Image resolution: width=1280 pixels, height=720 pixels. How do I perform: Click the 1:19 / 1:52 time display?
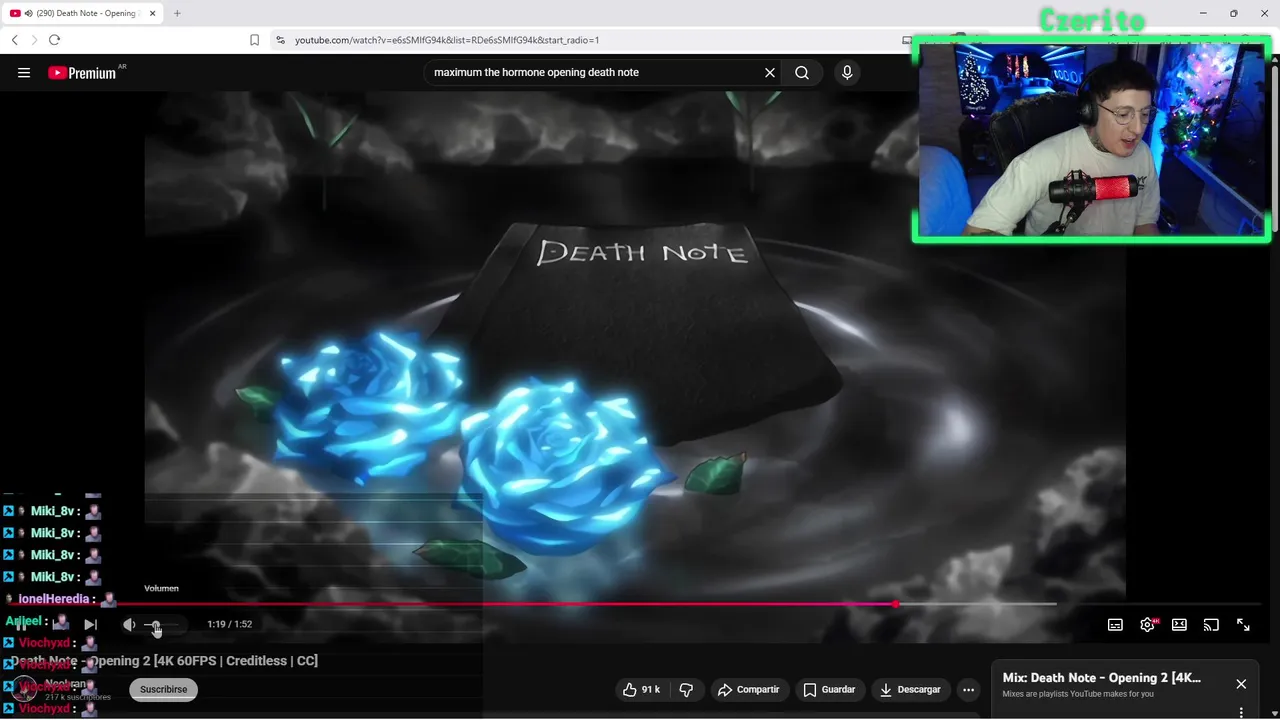tap(229, 624)
